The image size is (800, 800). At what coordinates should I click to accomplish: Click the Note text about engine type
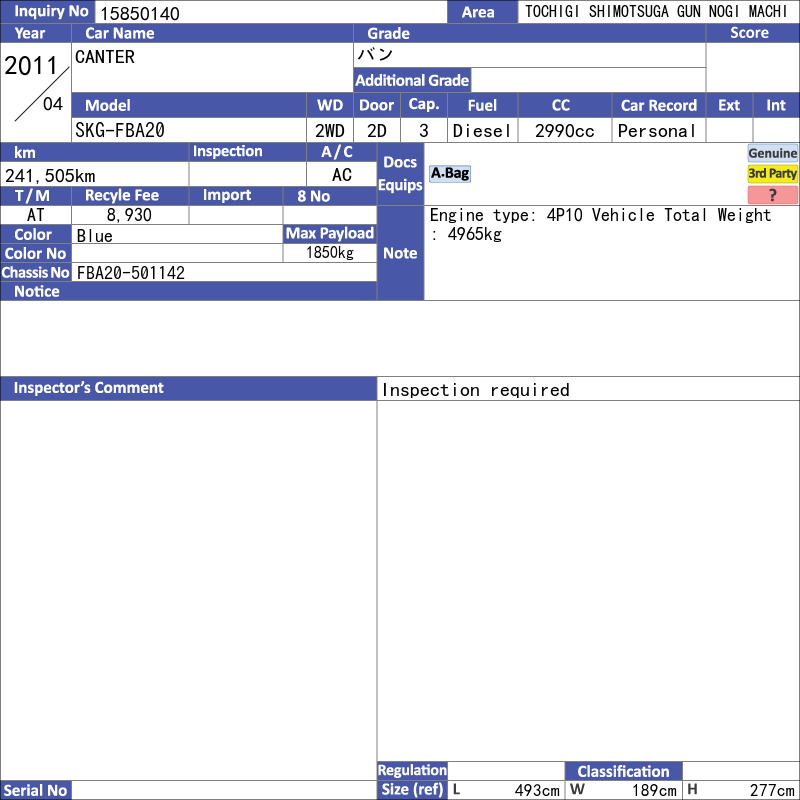(600, 225)
